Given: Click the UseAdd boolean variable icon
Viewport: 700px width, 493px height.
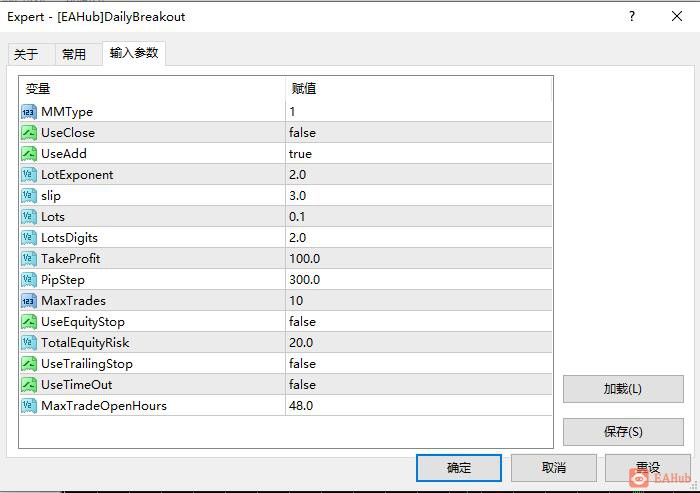Looking at the screenshot, I should pyautogui.click(x=29, y=154).
